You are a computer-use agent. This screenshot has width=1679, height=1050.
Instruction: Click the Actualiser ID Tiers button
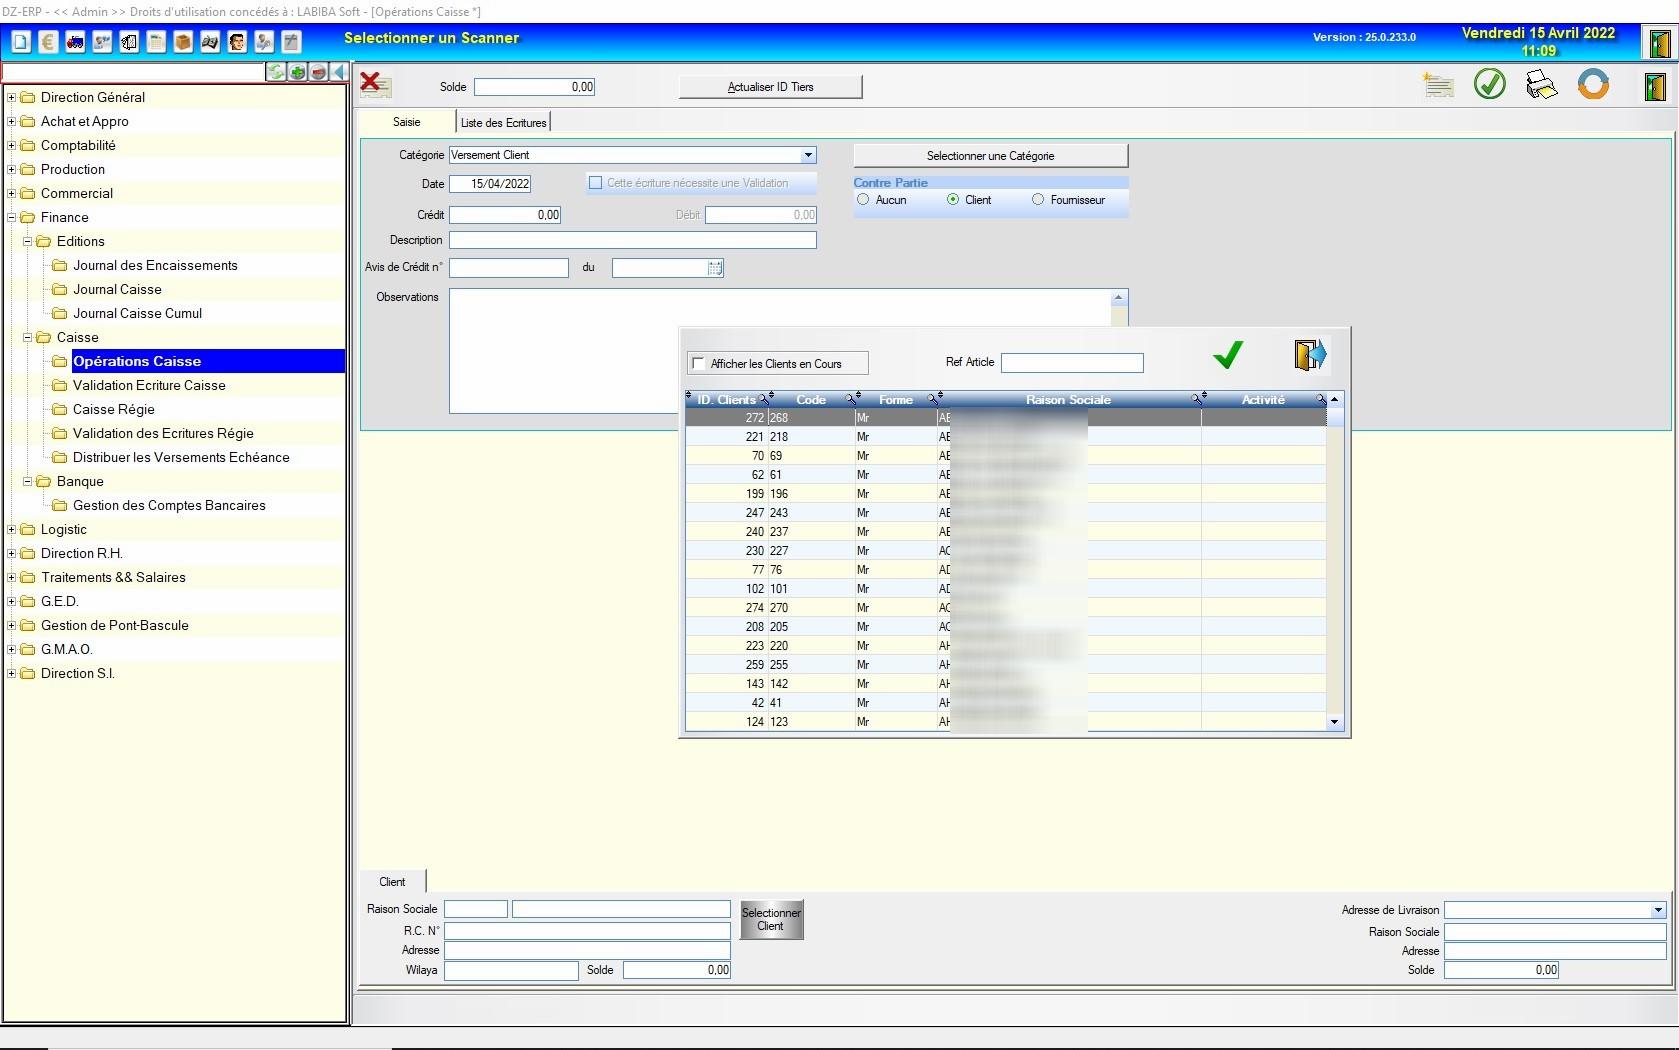tap(770, 87)
